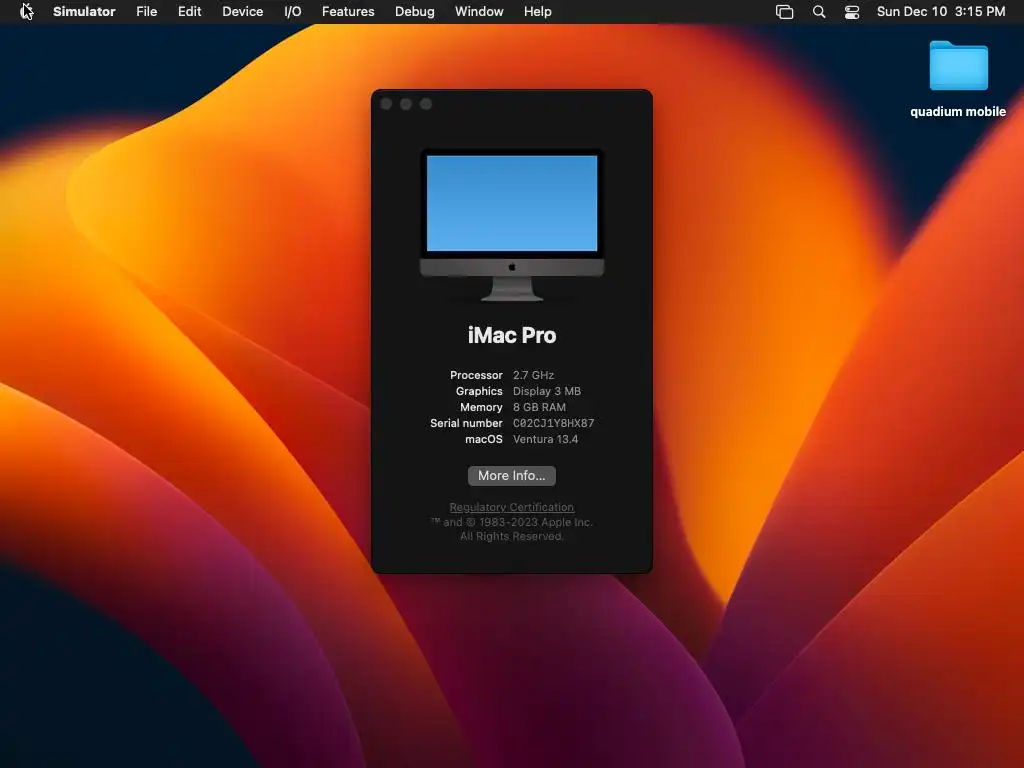Click the All Rights Reserved text
The height and width of the screenshot is (768, 1024).
coord(511,536)
